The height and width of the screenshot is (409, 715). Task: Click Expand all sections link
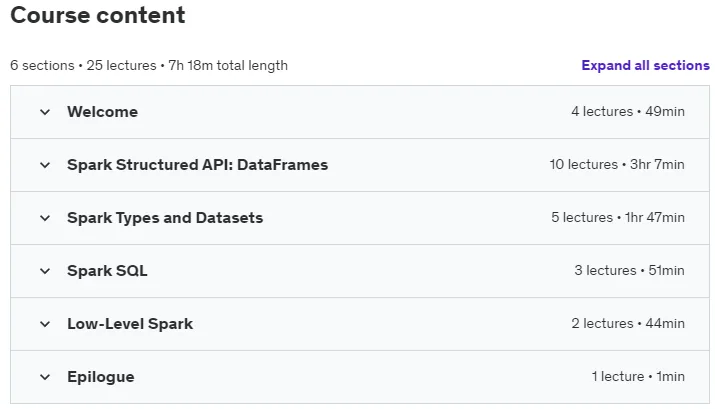645,65
